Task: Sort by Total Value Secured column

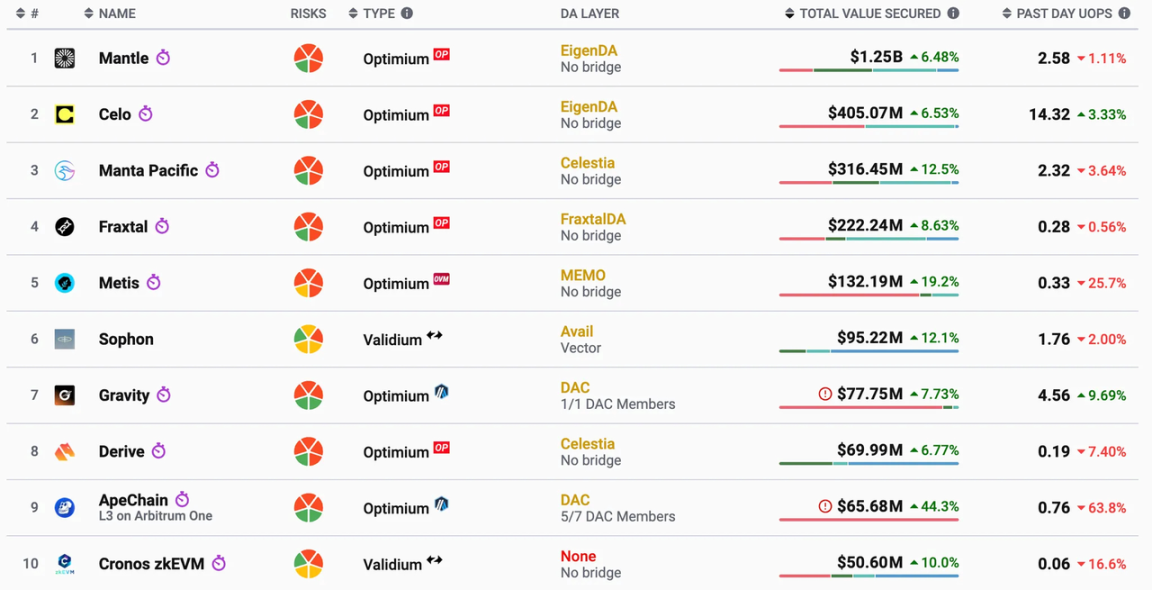Action: point(870,14)
